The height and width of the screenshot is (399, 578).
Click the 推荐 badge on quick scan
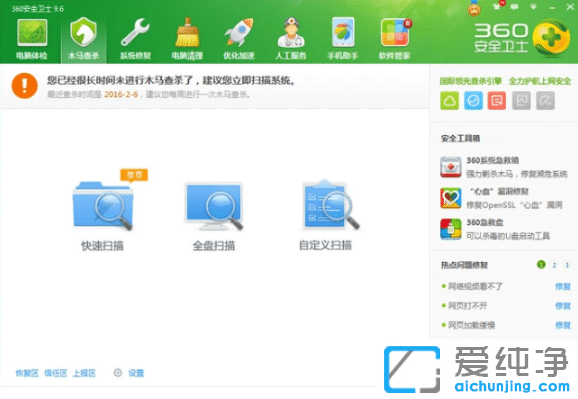pos(134,175)
